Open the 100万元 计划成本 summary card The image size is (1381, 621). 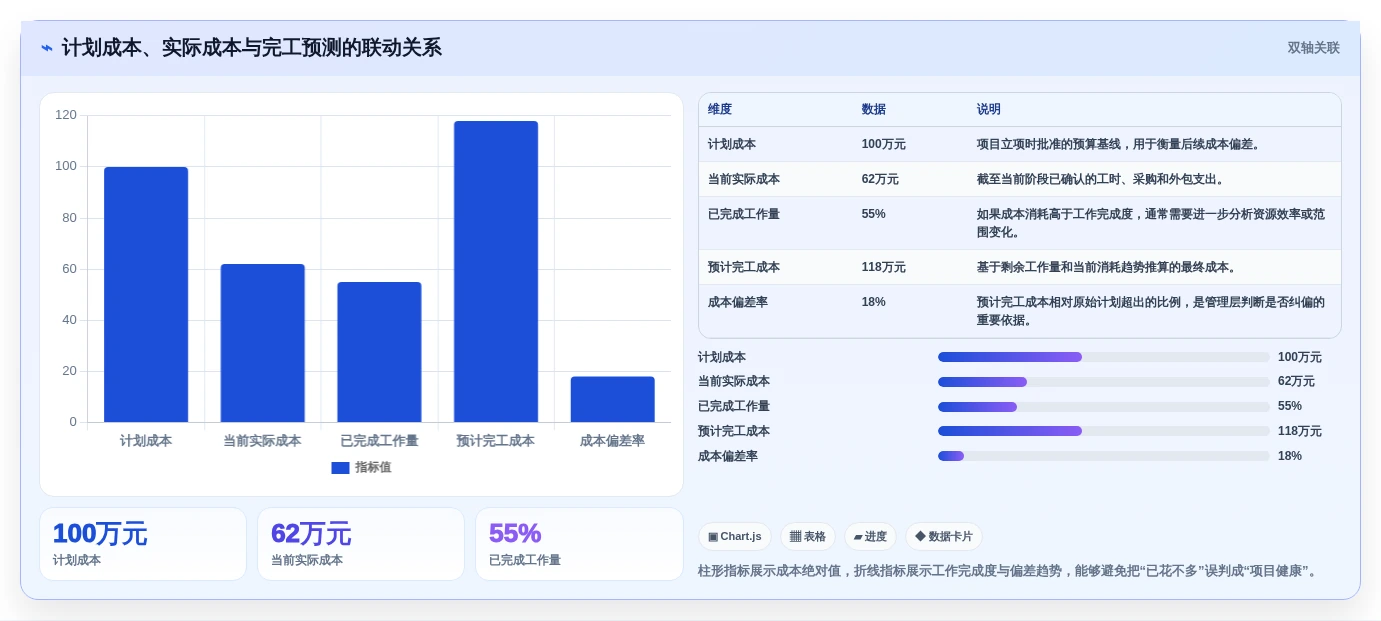click(143, 544)
